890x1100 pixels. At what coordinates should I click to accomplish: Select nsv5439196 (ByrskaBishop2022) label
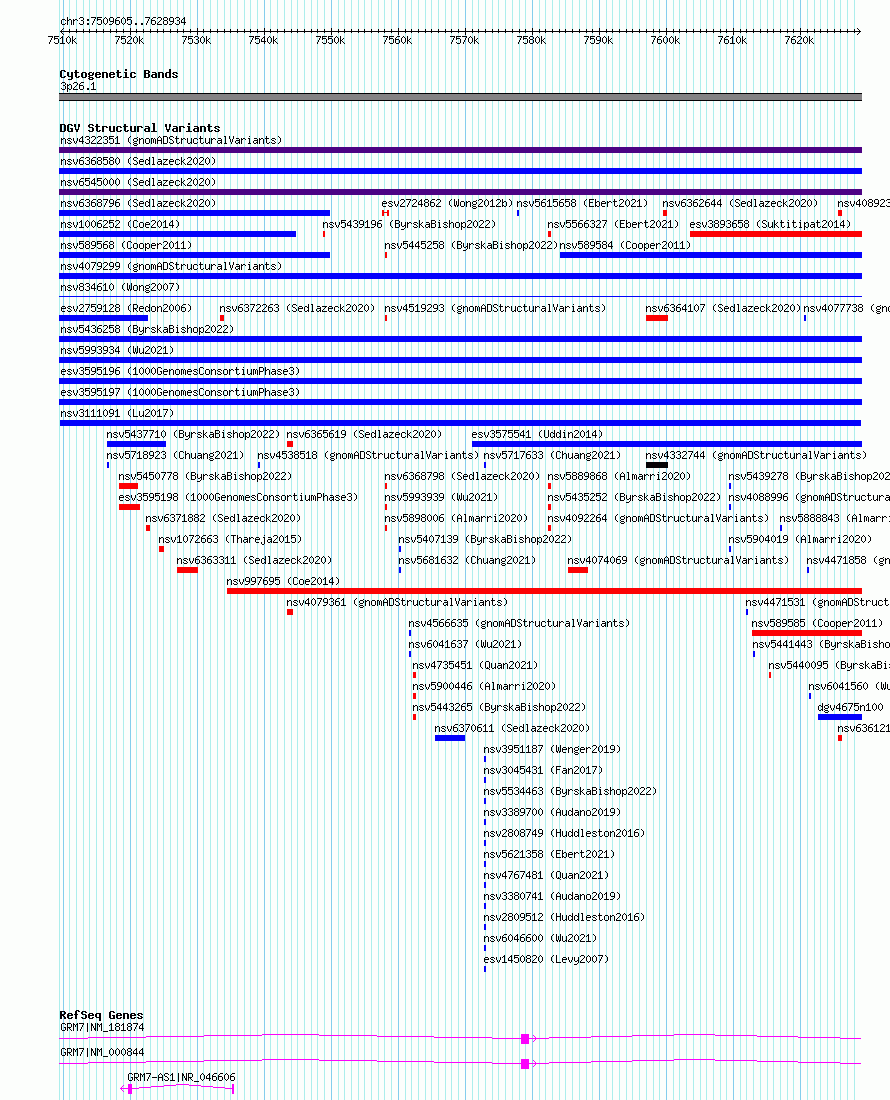(x=409, y=224)
